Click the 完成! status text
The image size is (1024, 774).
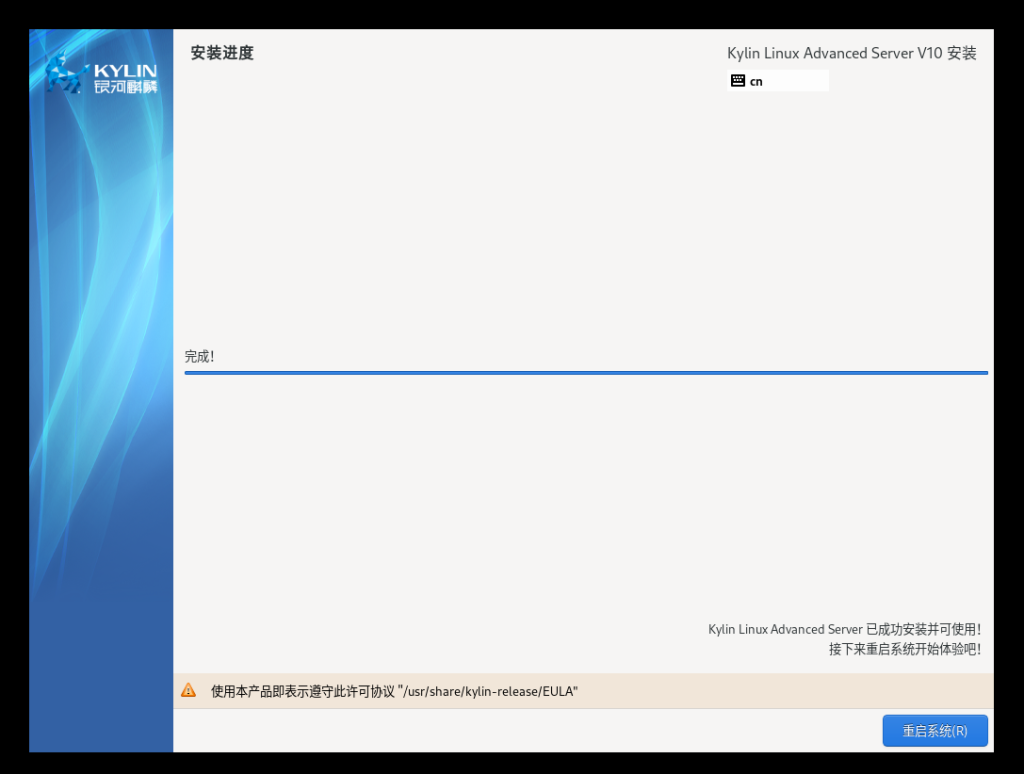click(x=199, y=357)
